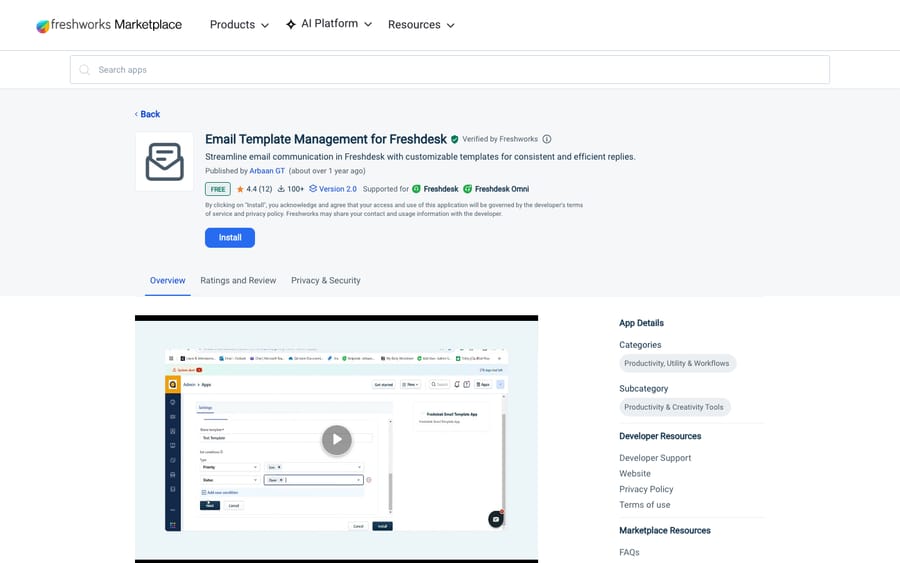Click the Freshdesk product icon

tap(417, 189)
